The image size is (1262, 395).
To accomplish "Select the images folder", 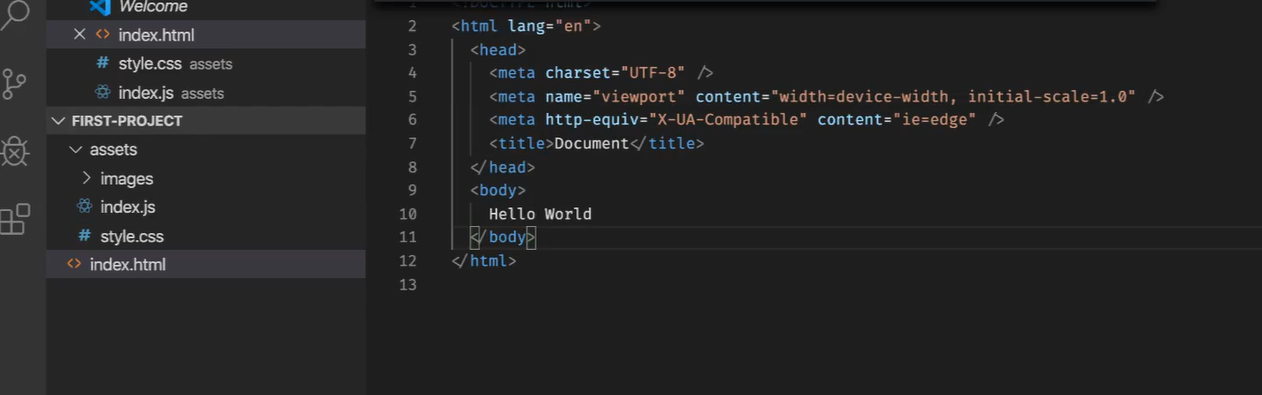I will pyautogui.click(x=206, y=178).
